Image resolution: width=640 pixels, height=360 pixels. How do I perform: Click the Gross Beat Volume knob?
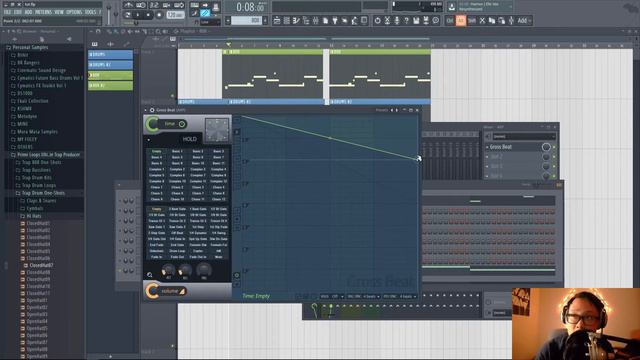click(x=153, y=291)
